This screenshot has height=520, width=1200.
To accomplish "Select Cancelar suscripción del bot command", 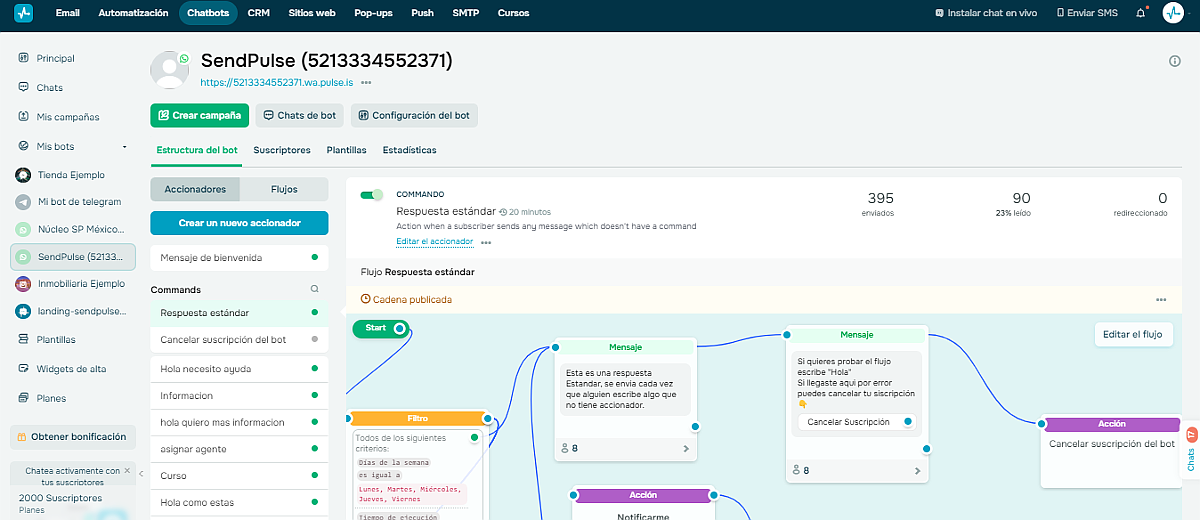I will pos(223,340).
